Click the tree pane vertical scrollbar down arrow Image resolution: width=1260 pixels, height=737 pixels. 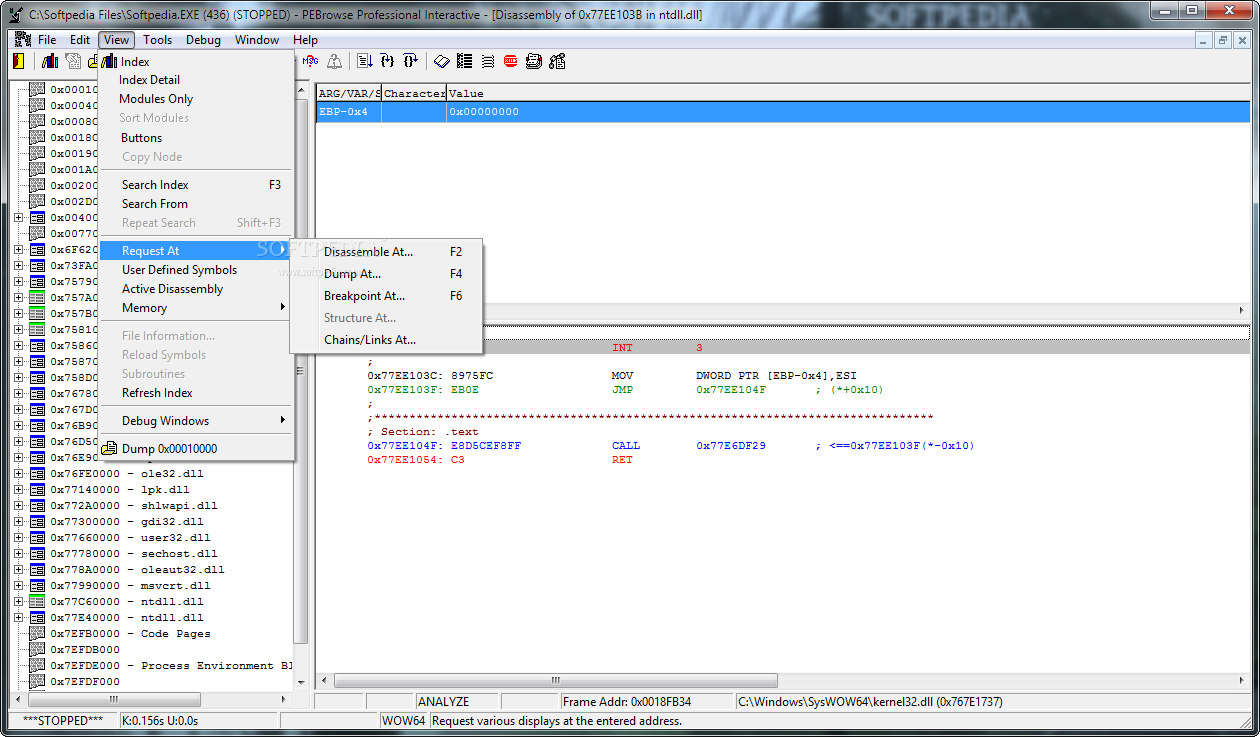(301, 682)
